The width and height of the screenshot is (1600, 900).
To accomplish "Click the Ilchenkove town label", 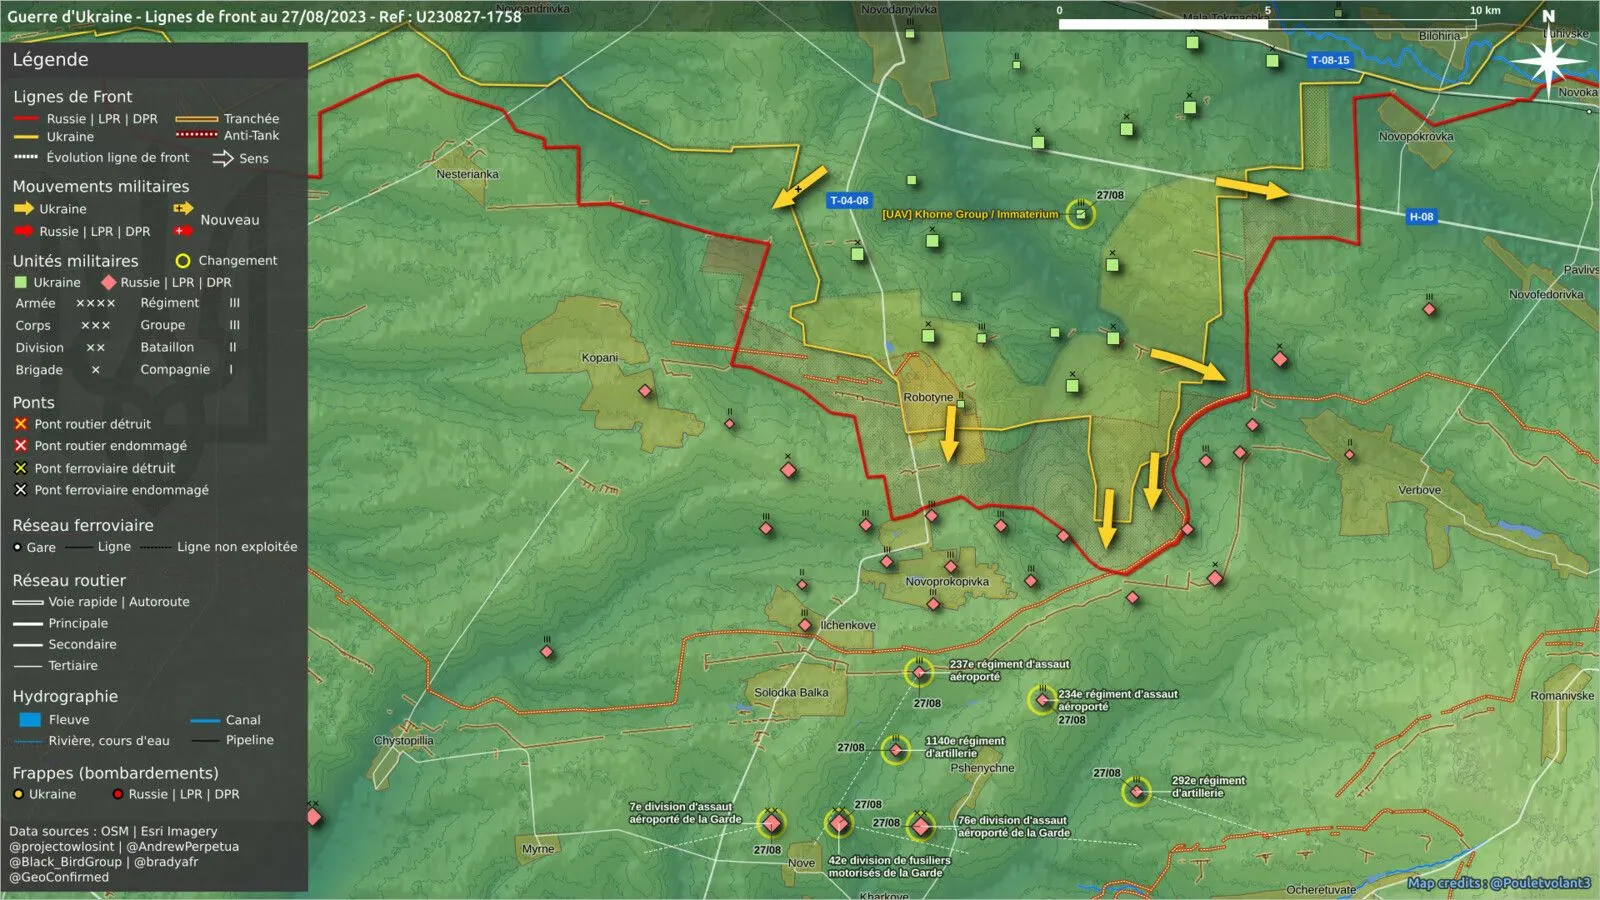I will pos(848,625).
